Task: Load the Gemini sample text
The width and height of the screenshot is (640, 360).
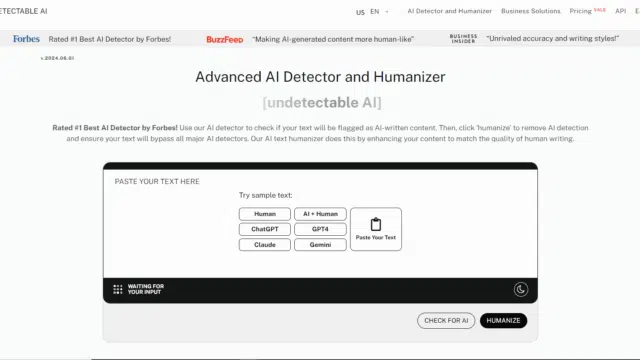Action: coord(320,244)
